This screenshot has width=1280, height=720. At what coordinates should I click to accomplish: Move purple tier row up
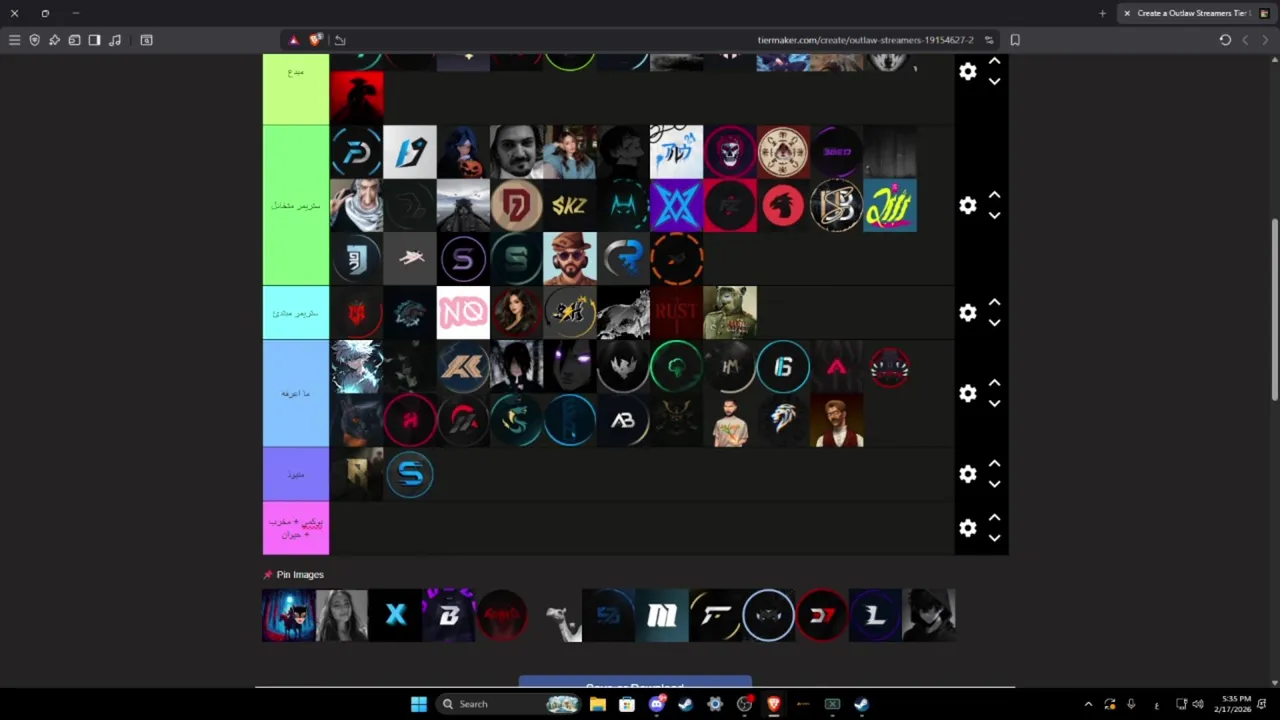pyautogui.click(x=994, y=464)
